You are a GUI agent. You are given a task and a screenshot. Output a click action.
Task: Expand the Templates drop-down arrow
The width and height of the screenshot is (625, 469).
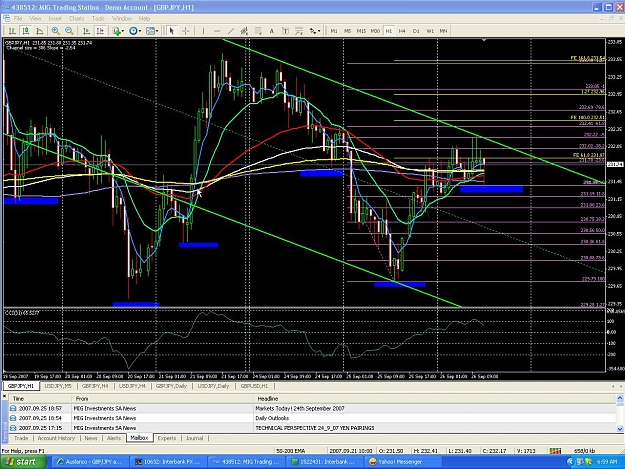coord(157,31)
